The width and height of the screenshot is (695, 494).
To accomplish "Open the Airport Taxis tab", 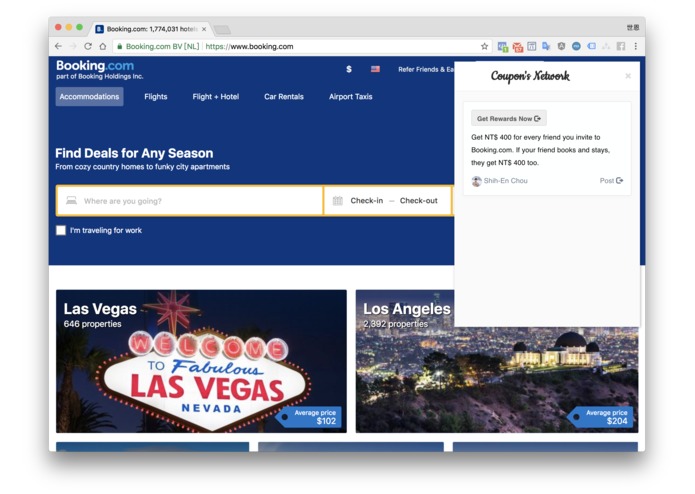I will pyautogui.click(x=350, y=97).
